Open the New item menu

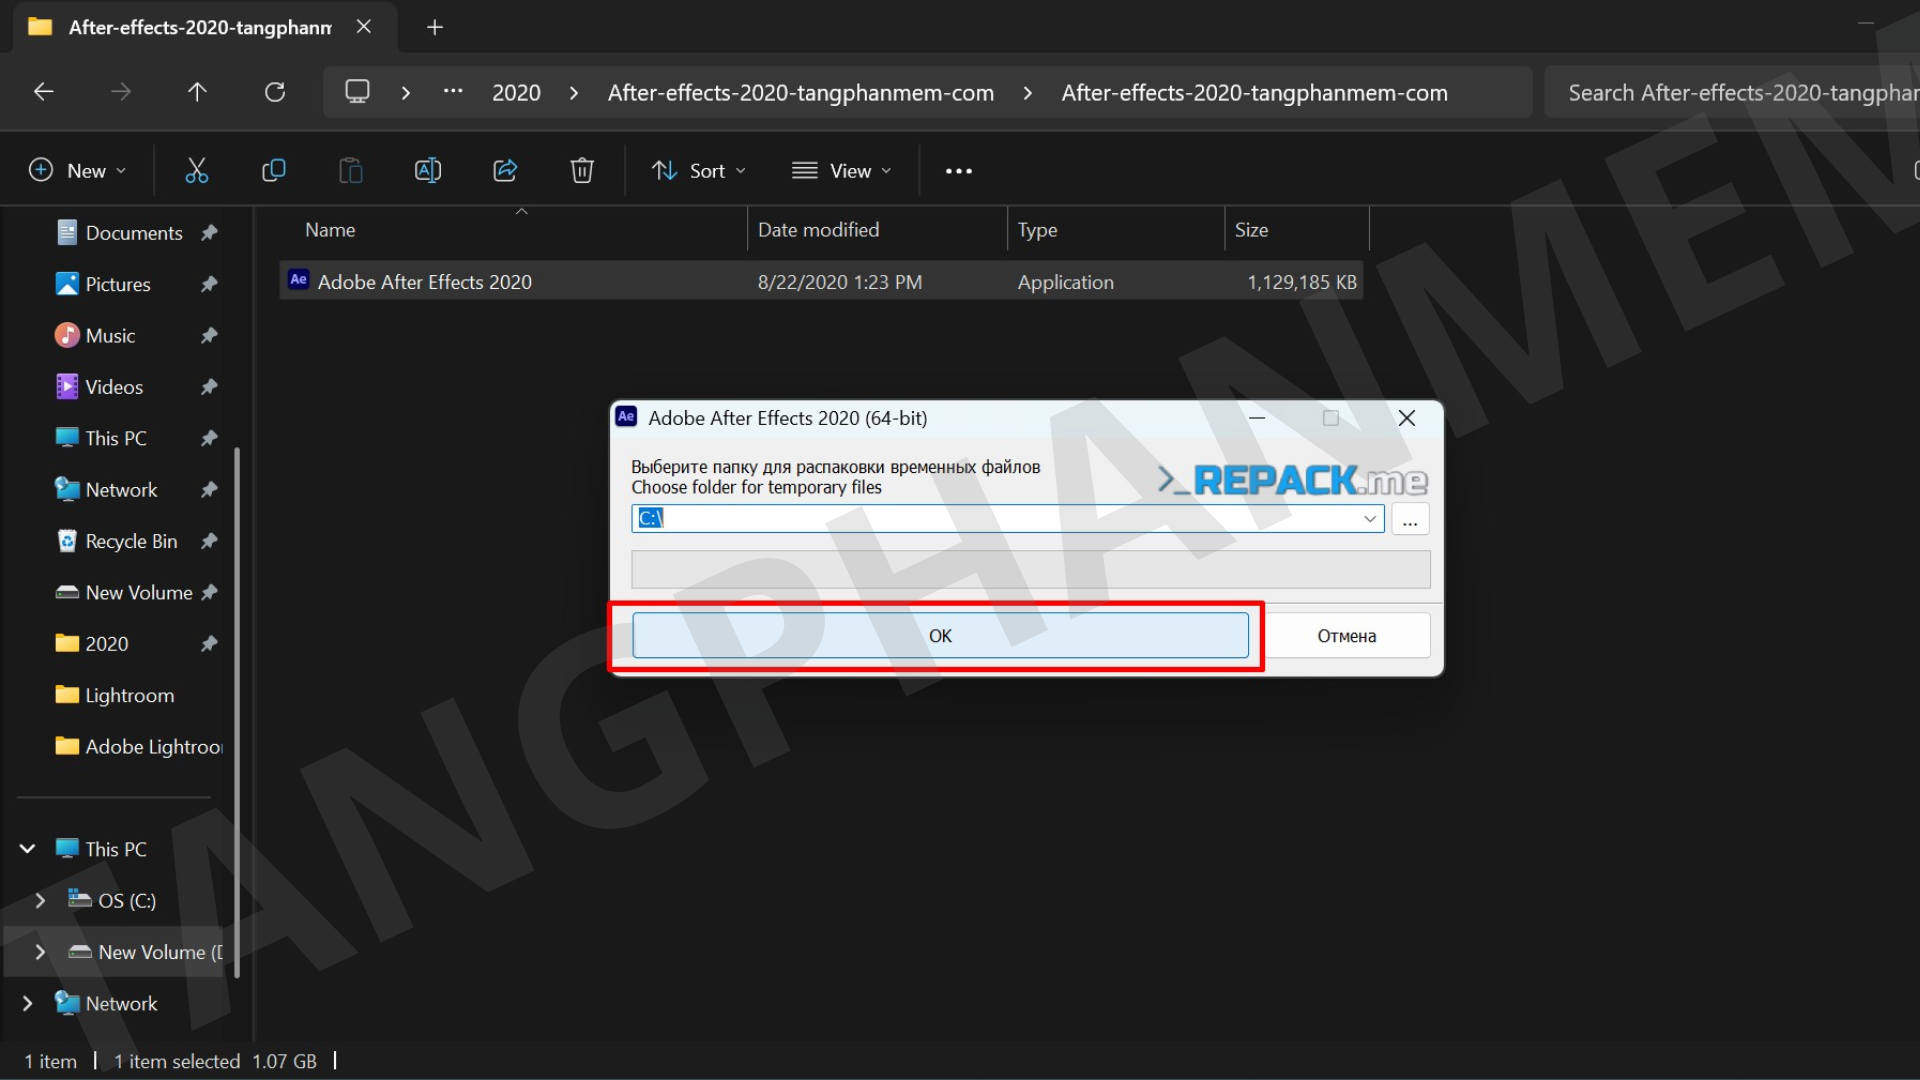point(78,171)
